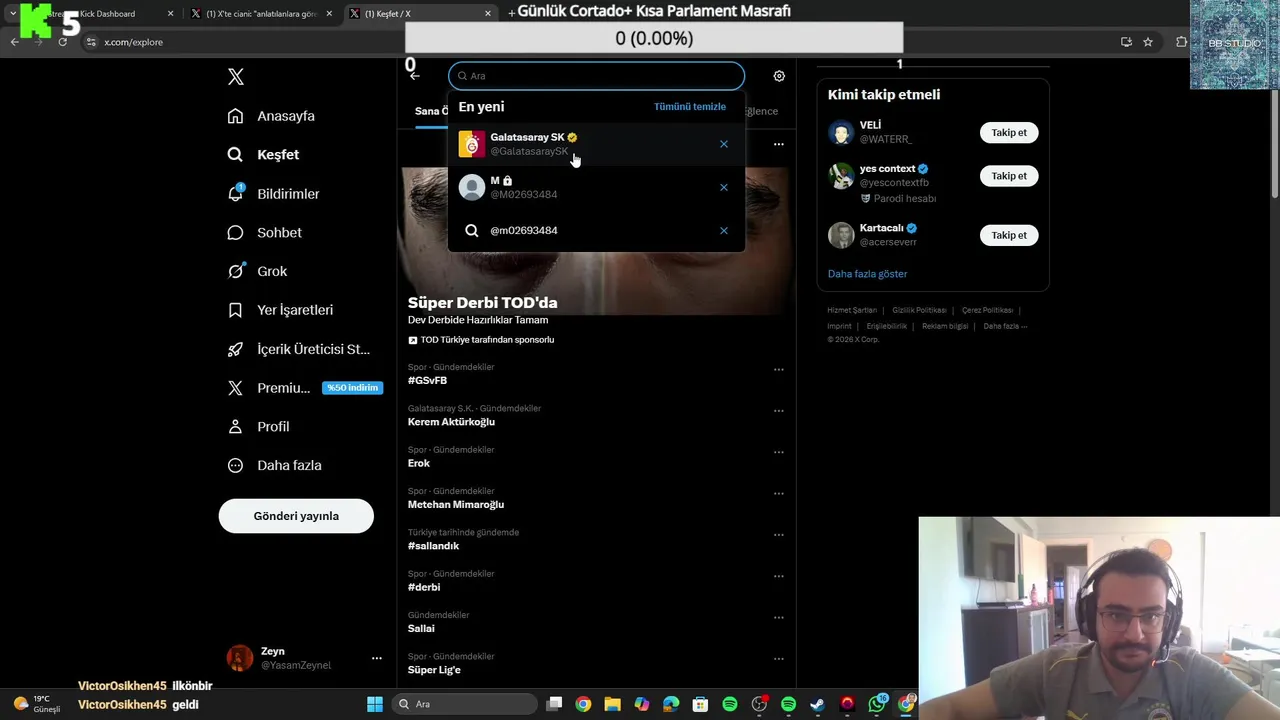Open the #sallandık trending topic
Image resolution: width=1280 pixels, height=720 pixels.
point(433,546)
